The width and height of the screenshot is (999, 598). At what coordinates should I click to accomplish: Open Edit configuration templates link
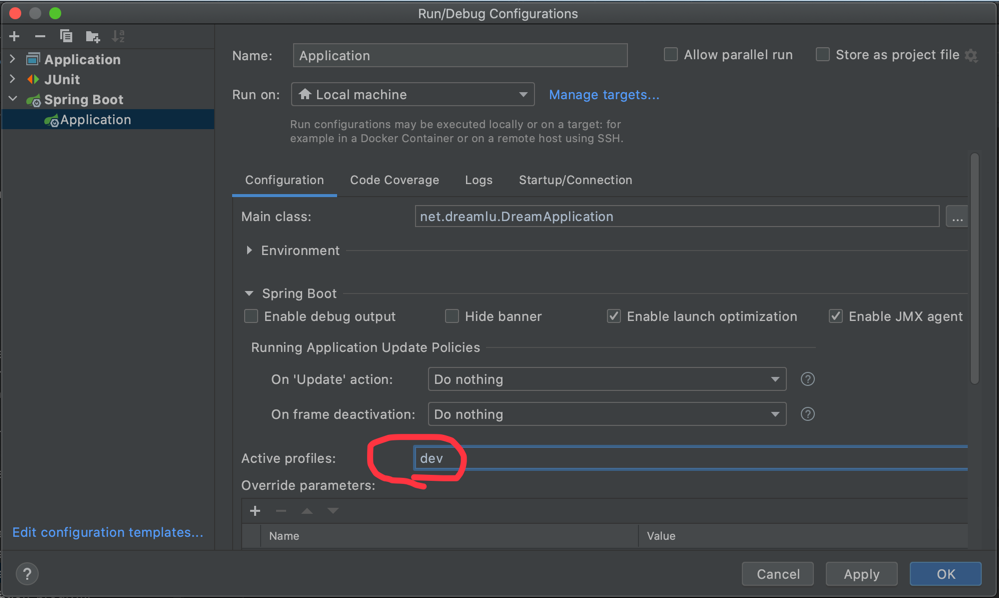point(108,532)
